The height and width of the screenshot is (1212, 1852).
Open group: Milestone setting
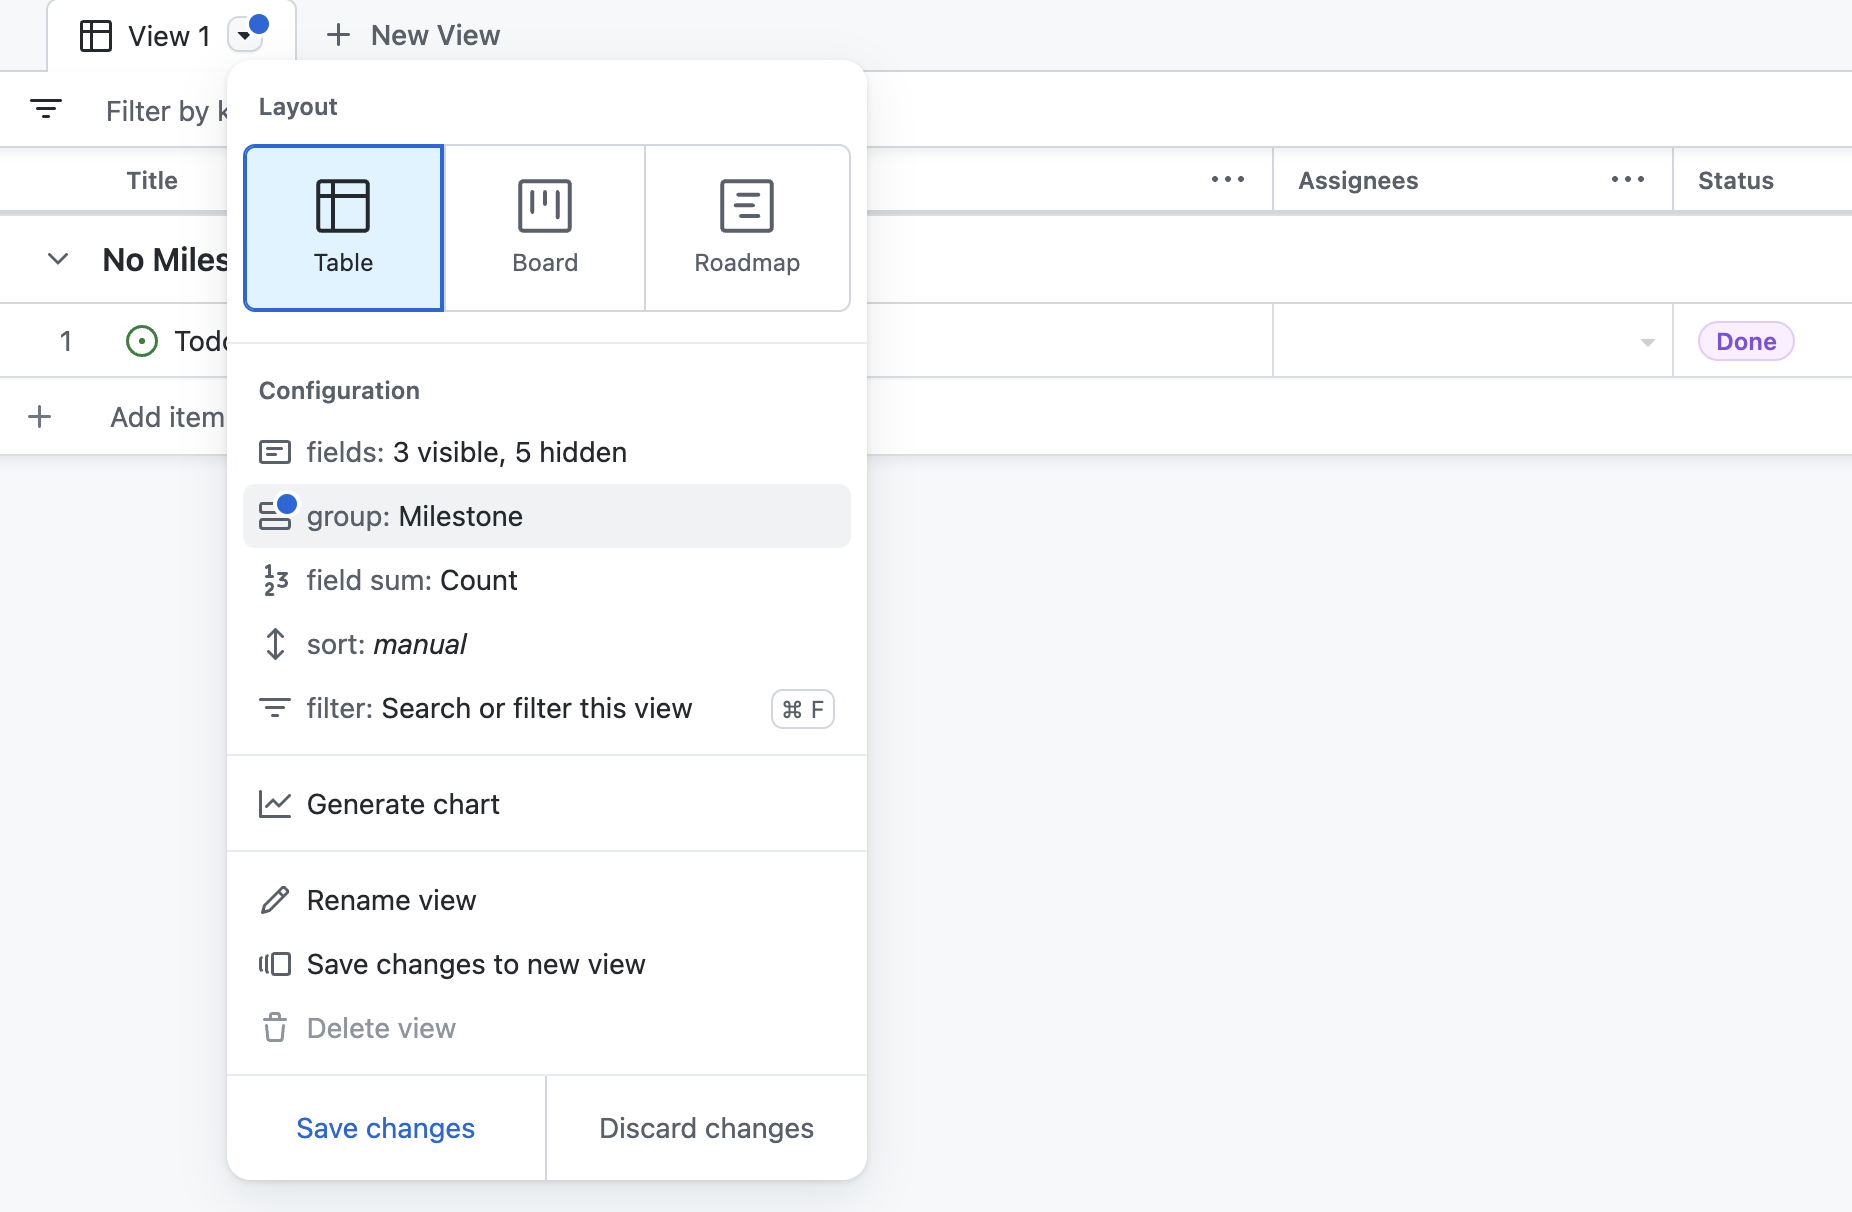tap(546, 516)
